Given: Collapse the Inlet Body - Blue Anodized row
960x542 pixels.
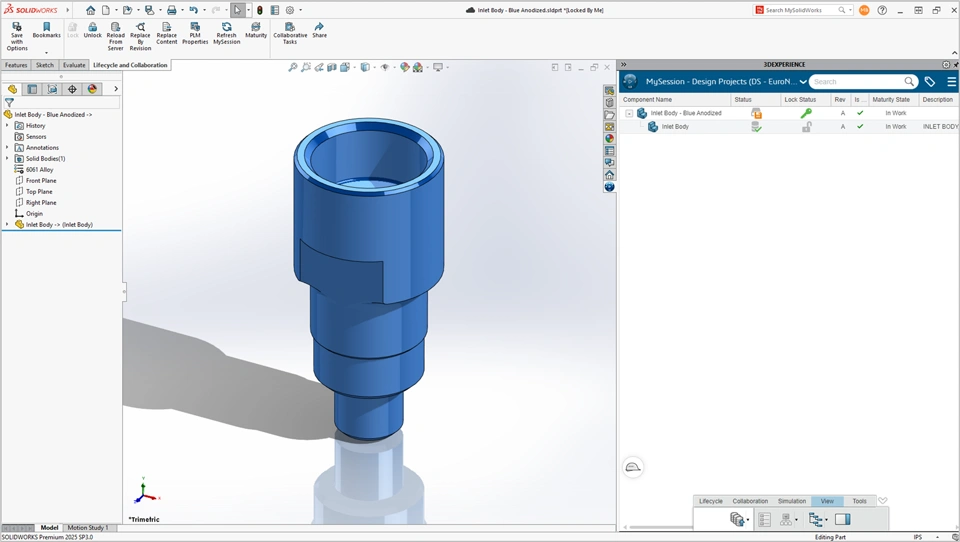Looking at the screenshot, I should pos(629,113).
